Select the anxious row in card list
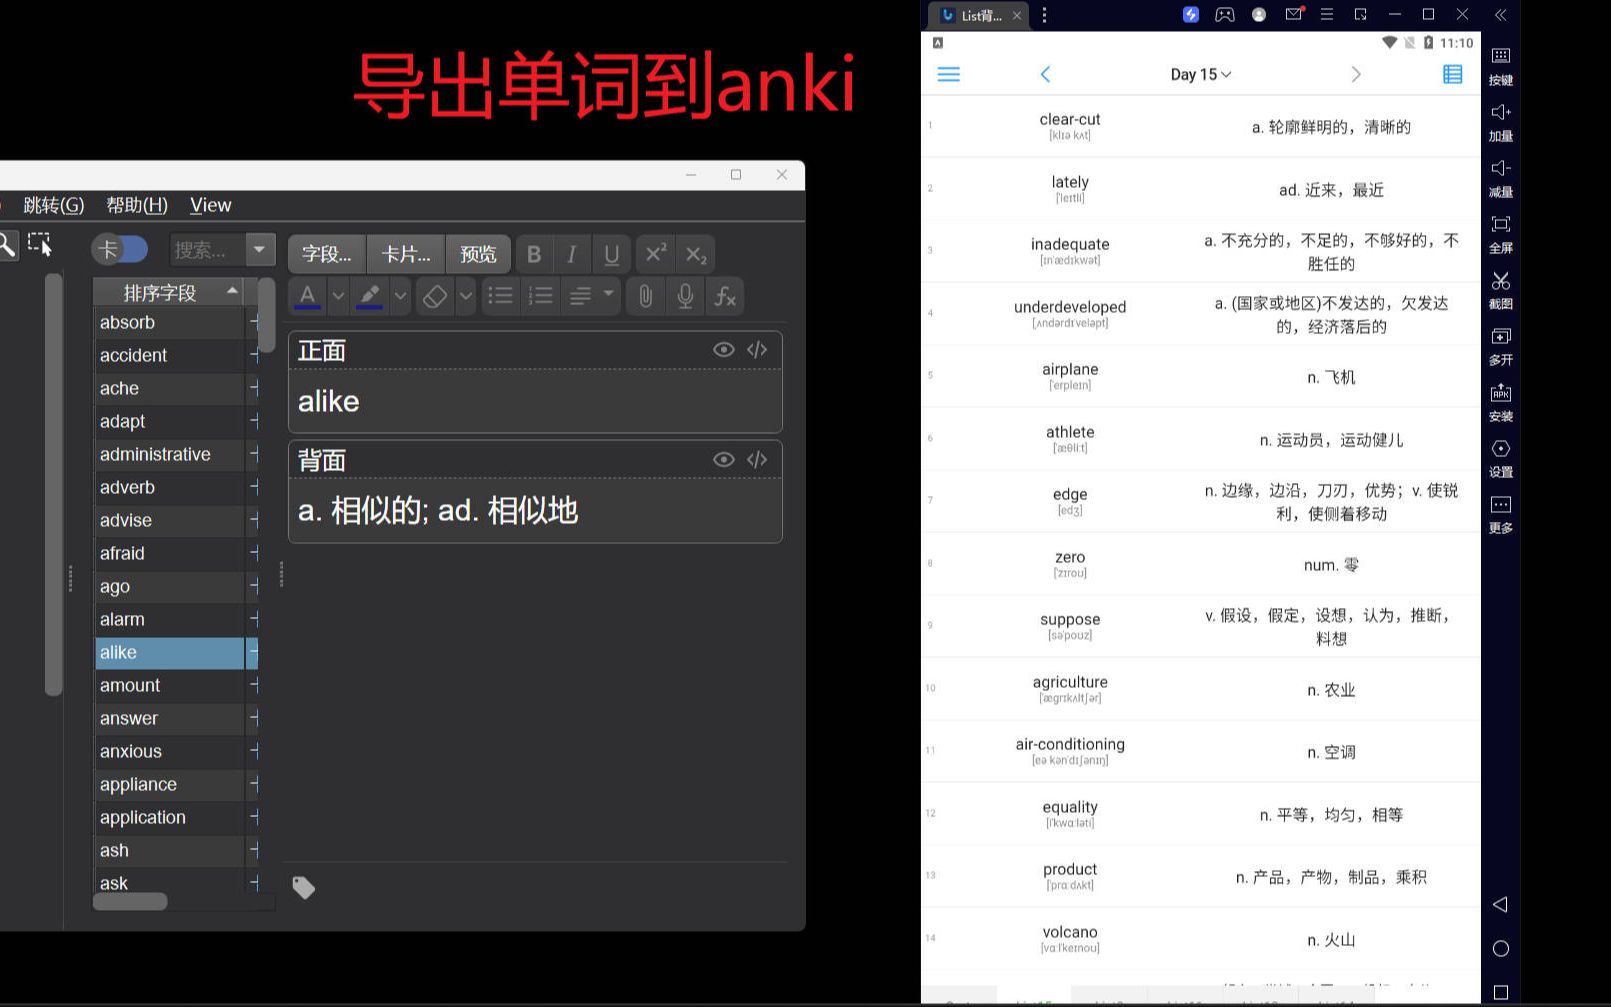Image resolution: width=1611 pixels, height=1007 pixels. pos(170,751)
